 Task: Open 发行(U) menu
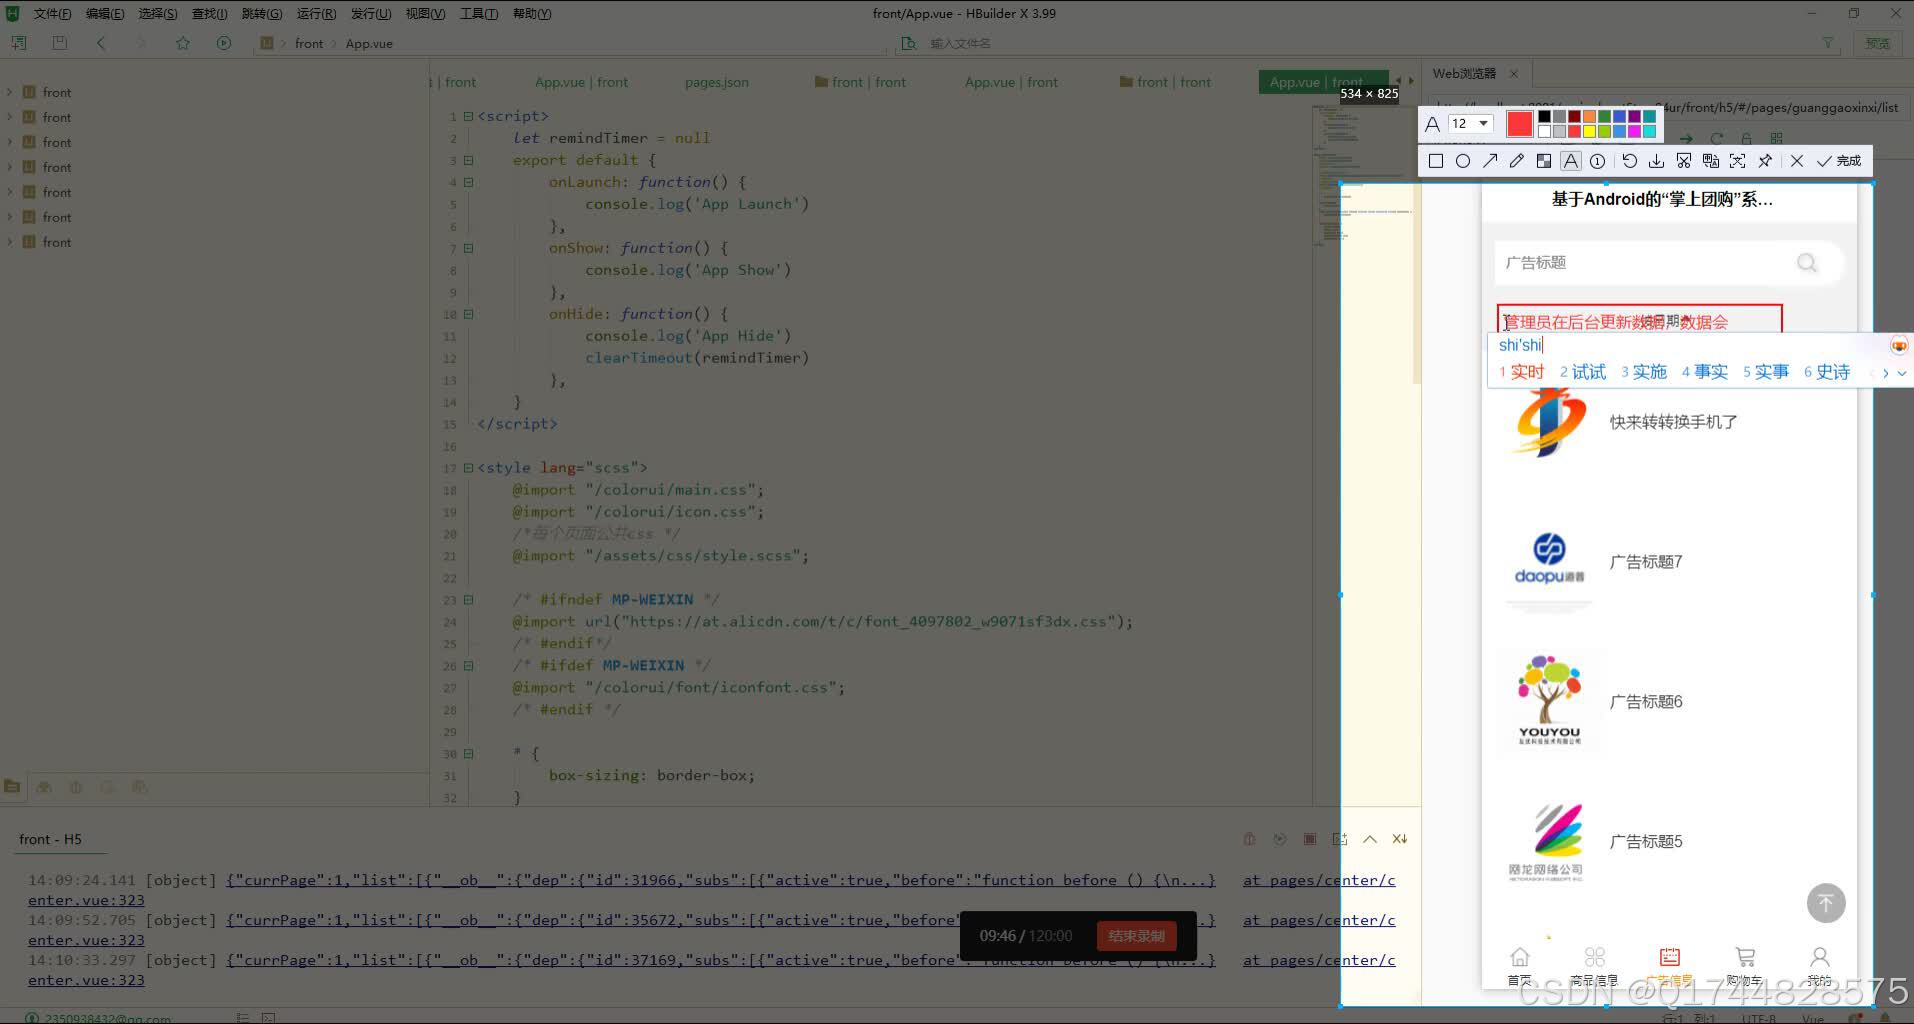point(370,13)
